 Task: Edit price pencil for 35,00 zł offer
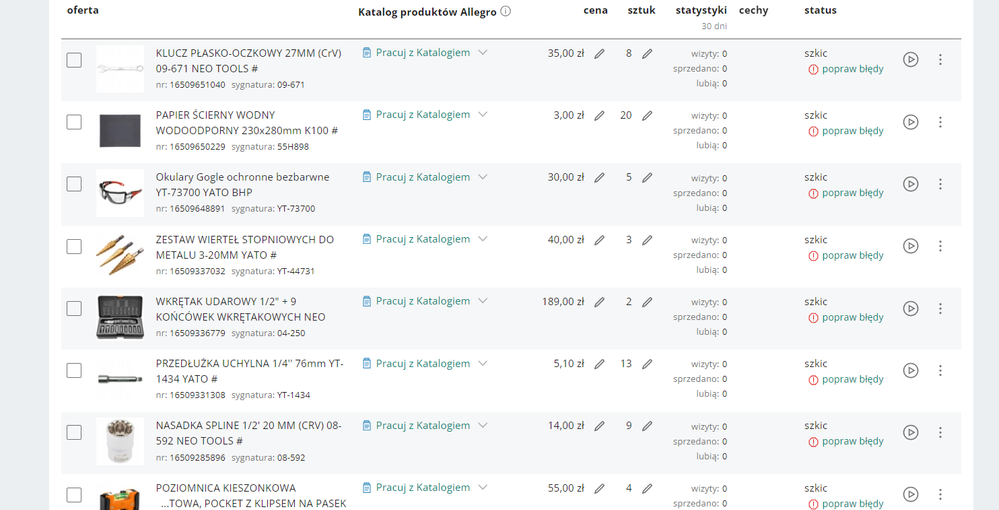pyautogui.click(x=599, y=54)
